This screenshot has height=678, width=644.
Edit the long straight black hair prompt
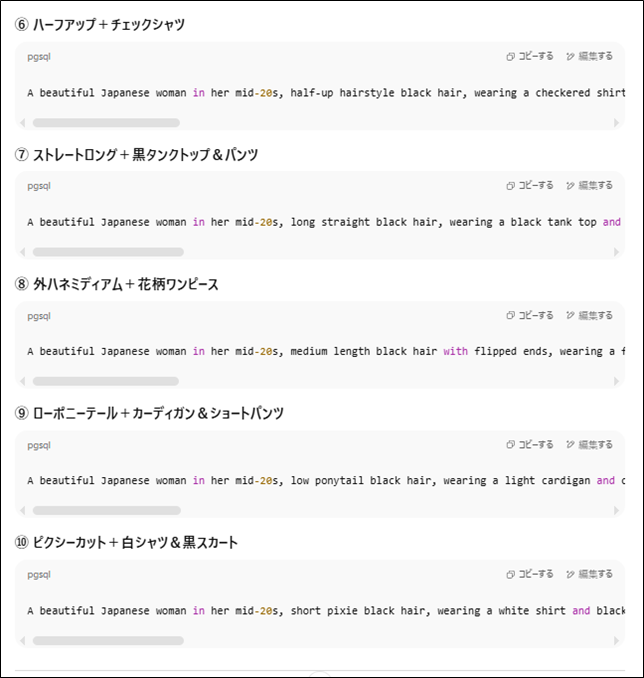tap(589, 185)
